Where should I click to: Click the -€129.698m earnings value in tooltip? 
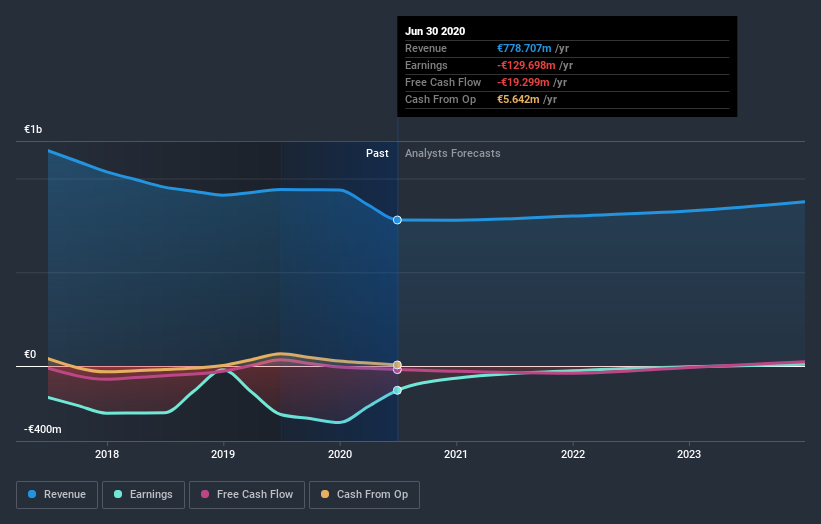(x=526, y=65)
